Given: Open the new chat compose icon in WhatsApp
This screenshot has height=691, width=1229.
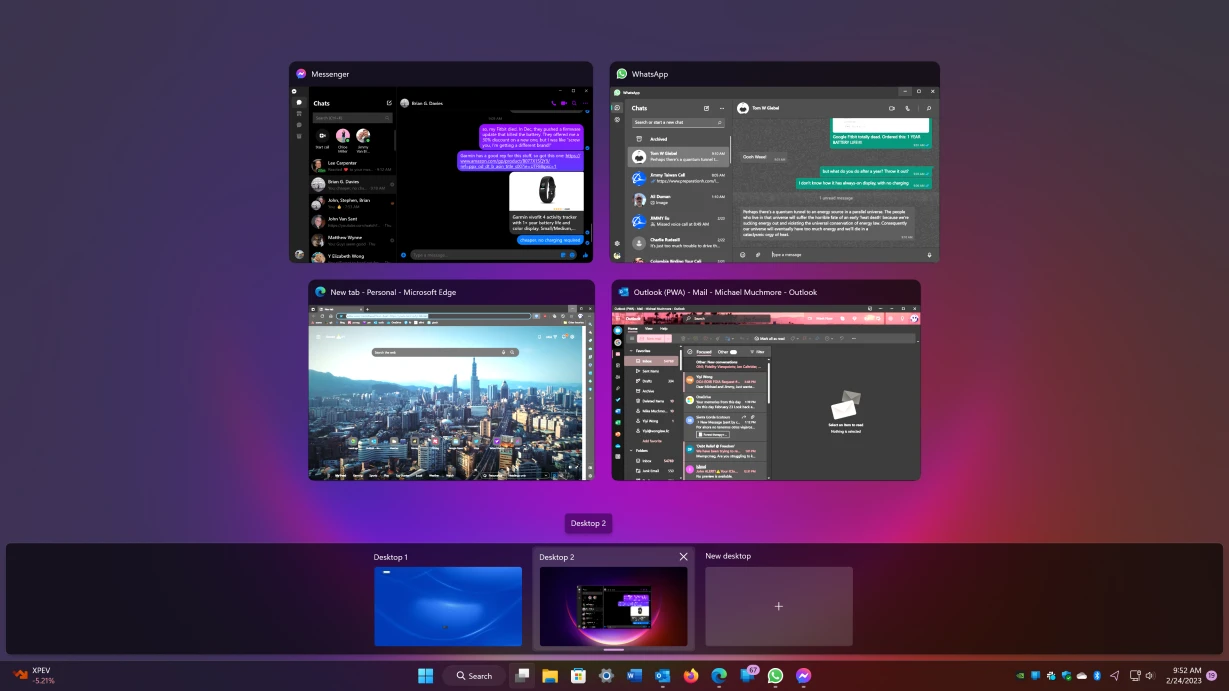Looking at the screenshot, I should pyautogui.click(x=708, y=108).
